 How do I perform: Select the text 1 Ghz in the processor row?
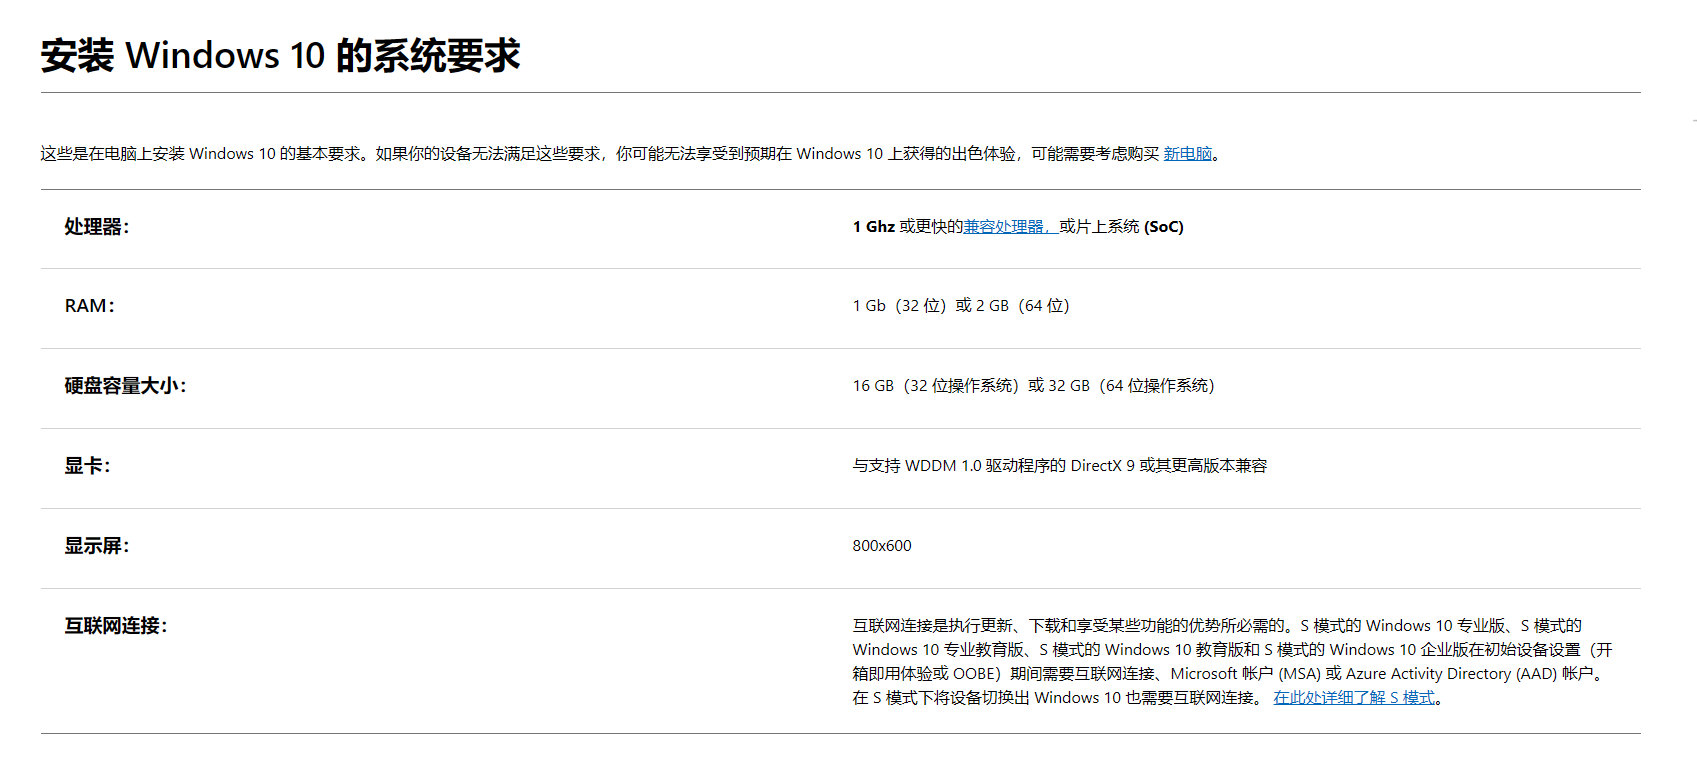(873, 227)
